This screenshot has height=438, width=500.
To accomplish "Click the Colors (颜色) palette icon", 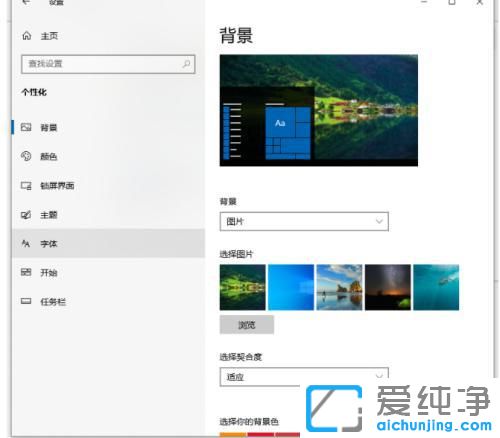I will point(26,156).
